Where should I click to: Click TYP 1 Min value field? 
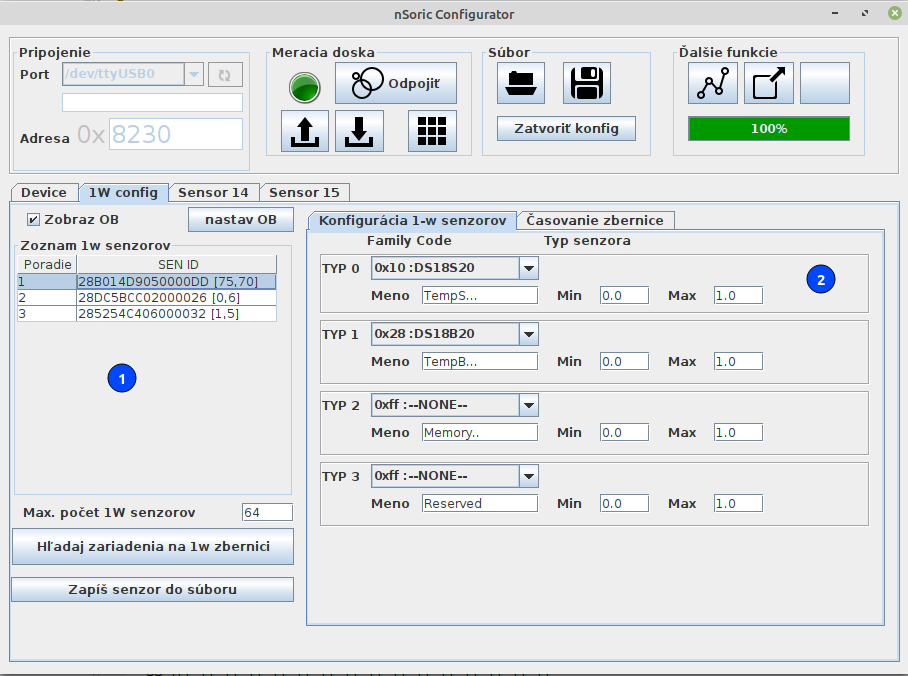624,361
